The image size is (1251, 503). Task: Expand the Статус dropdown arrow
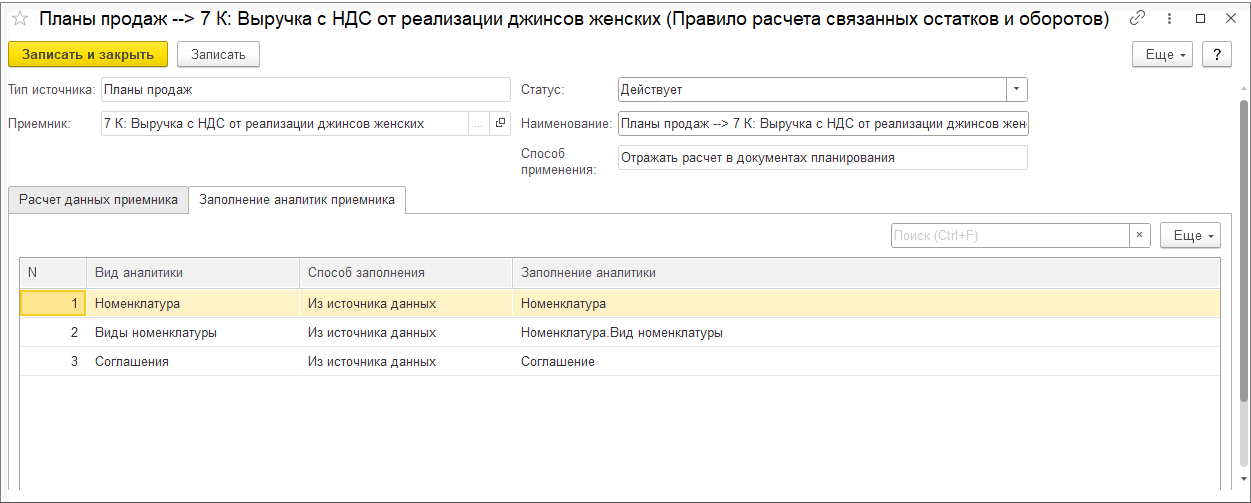pyautogui.click(x=1016, y=89)
